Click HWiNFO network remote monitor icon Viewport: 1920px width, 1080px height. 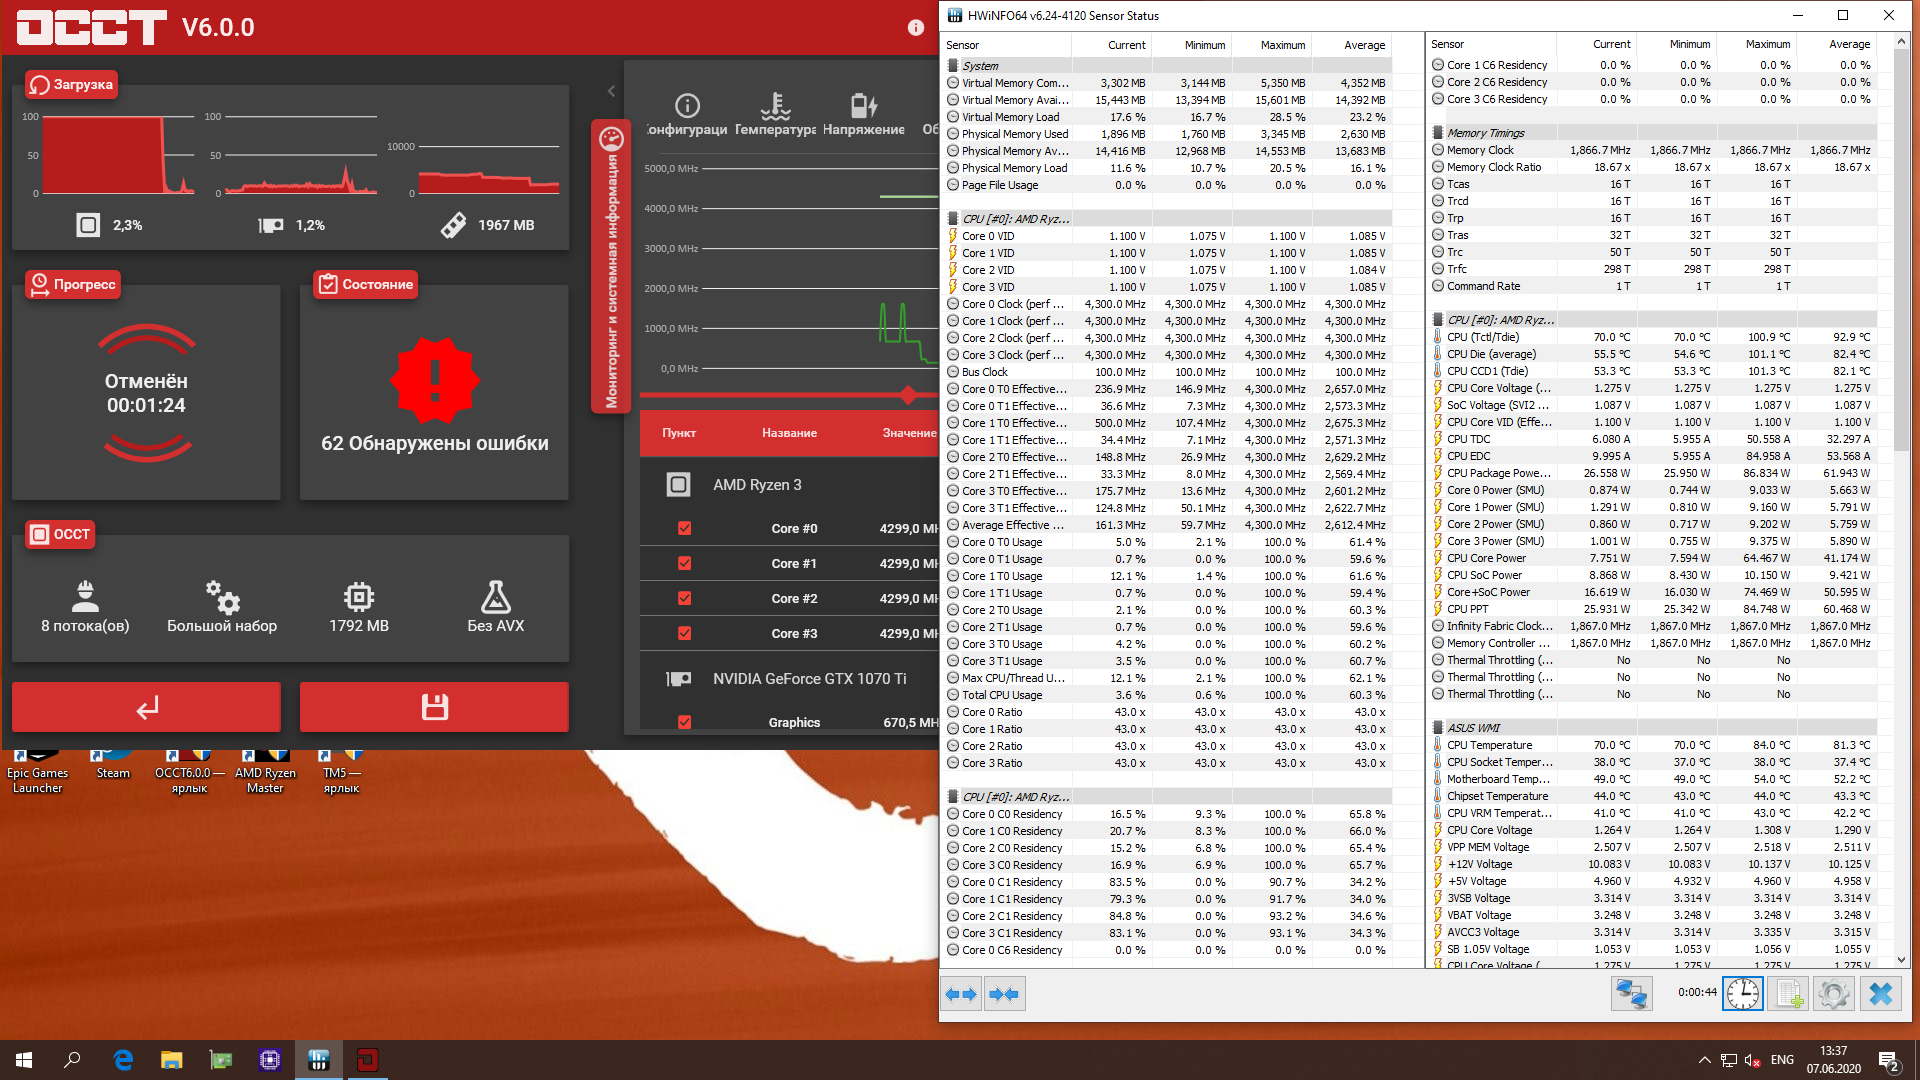(x=1631, y=993)
